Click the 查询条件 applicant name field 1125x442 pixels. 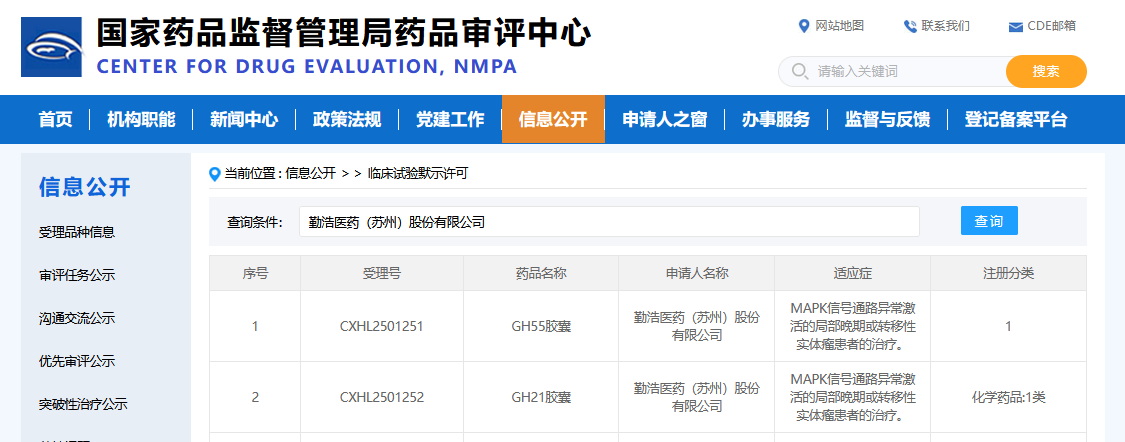(x=608, y=222)
